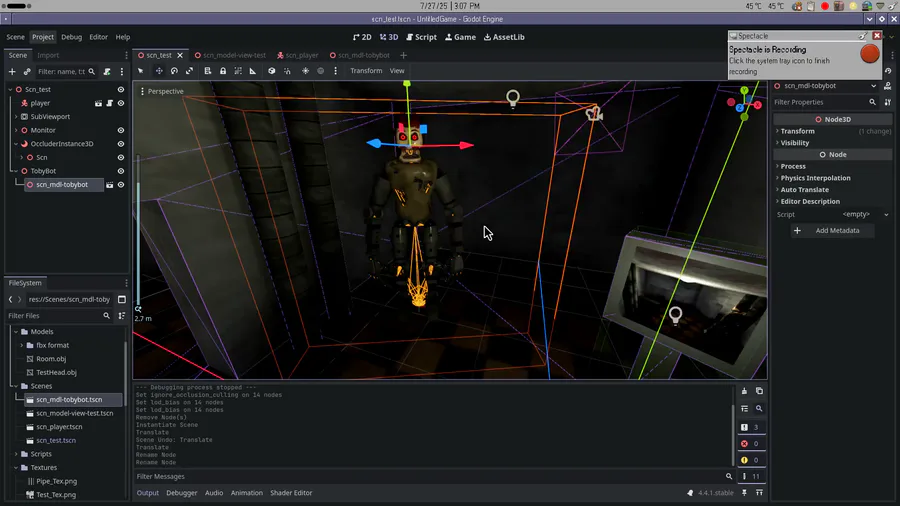Toggle standard messages filter showing 3
The height and width of the screenshot is (506, 900).
tap(751, 427)
